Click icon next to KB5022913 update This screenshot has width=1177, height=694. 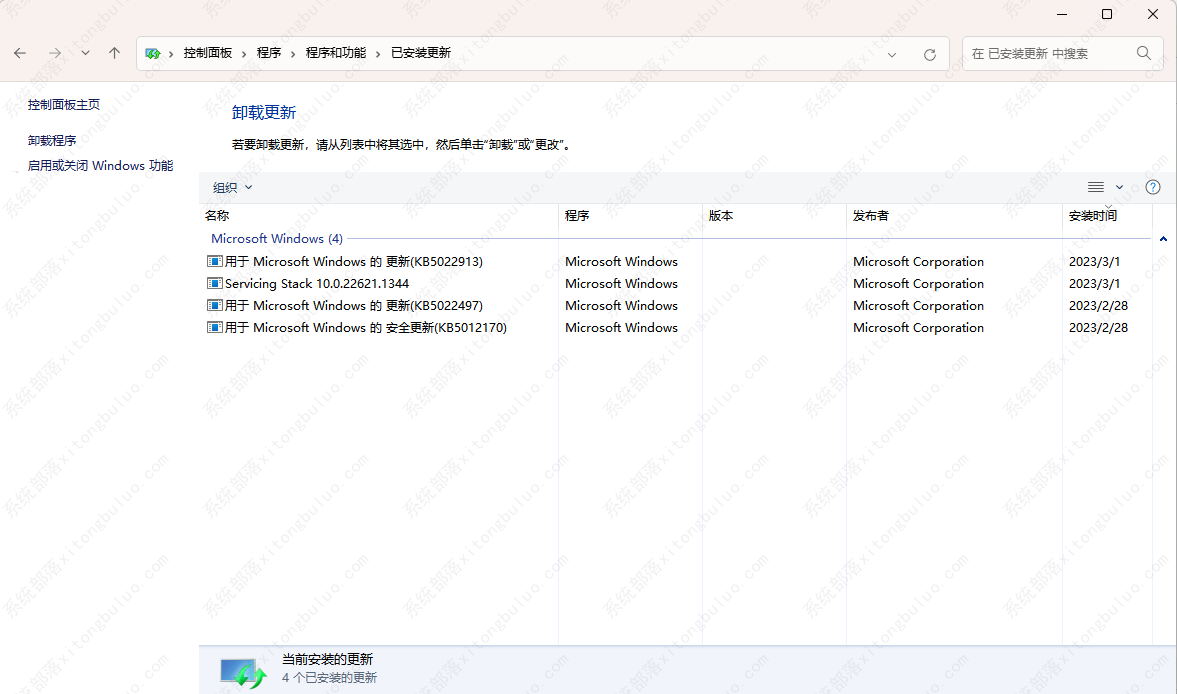pyautogui.click(x=215, y=262)
